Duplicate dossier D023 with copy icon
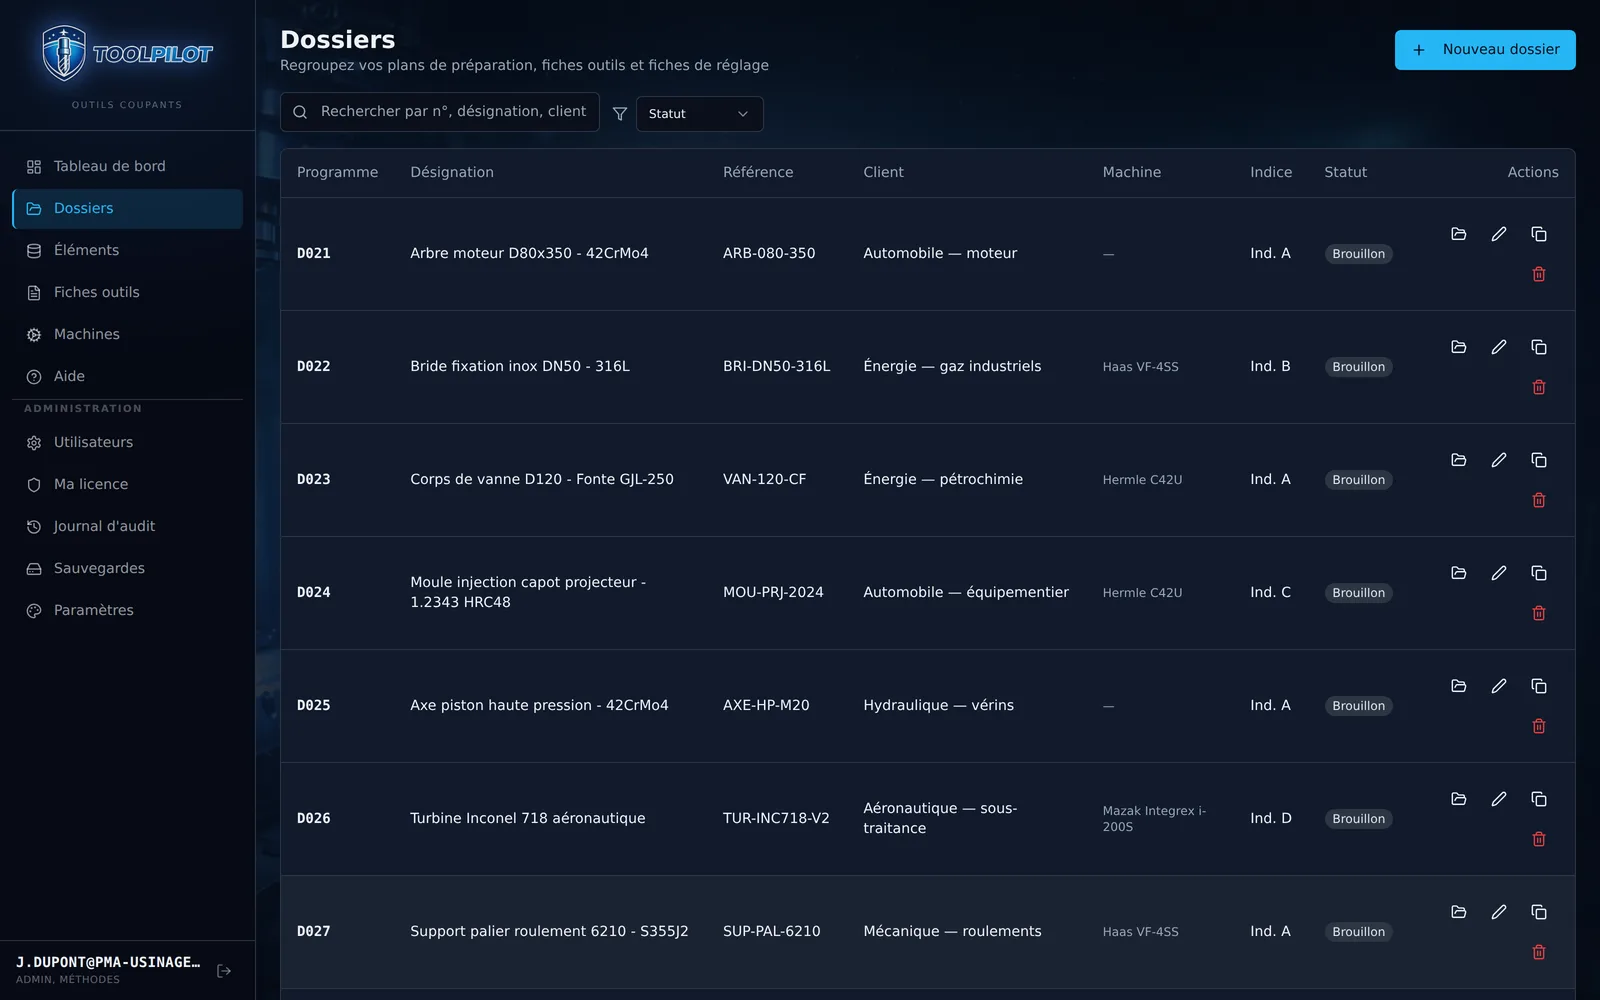Screen dimensions: 1600x1000 [1539, 460]
